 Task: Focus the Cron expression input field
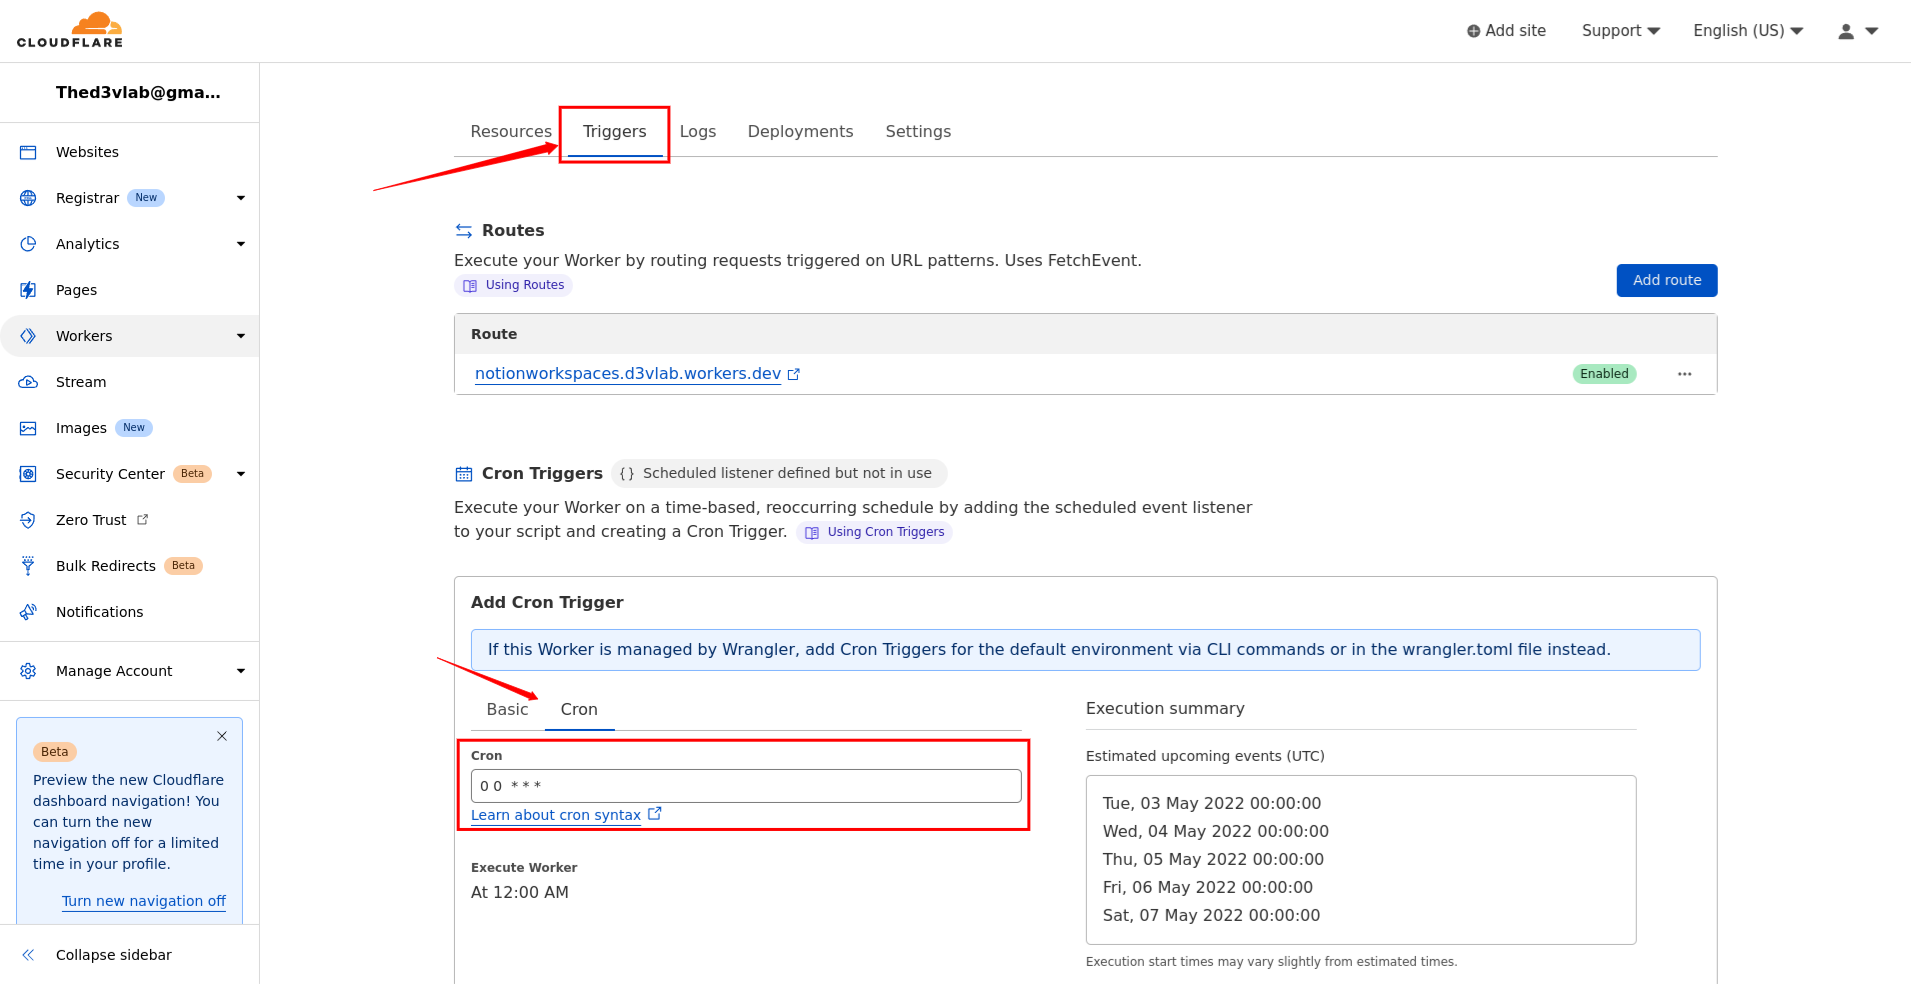point(746,786)
